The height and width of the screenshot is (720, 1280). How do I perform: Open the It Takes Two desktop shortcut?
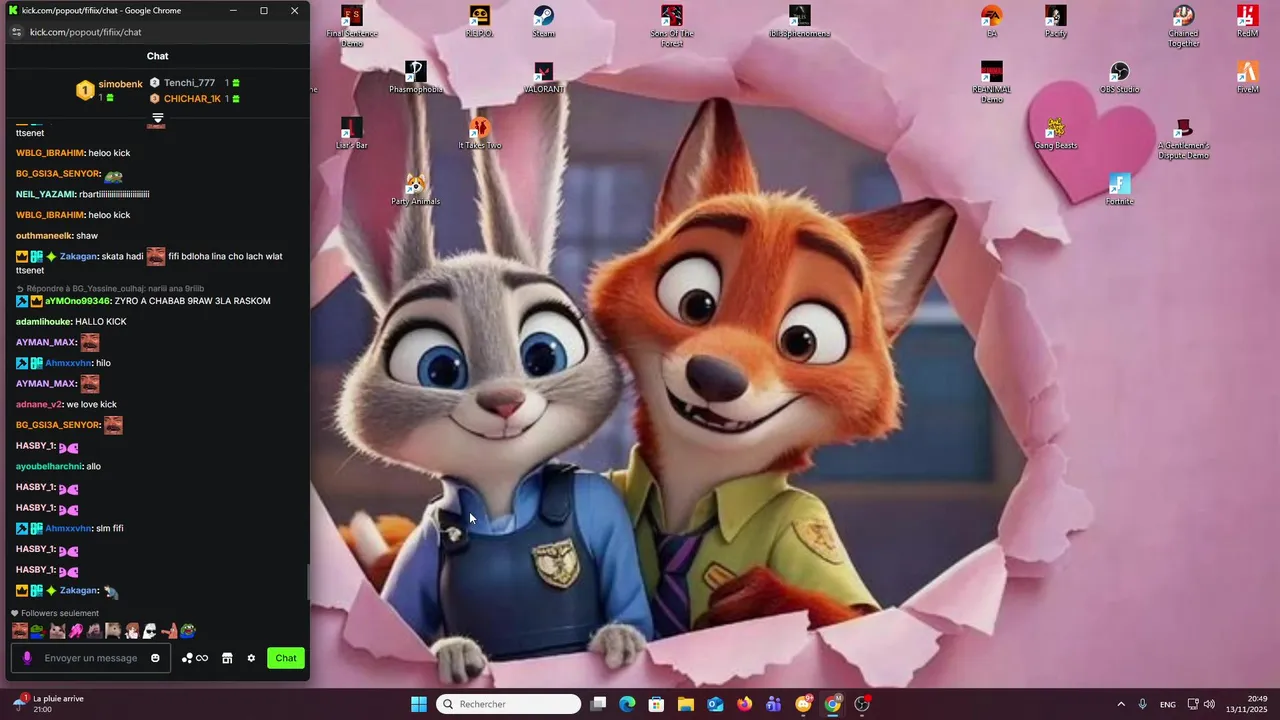(480, 133)
